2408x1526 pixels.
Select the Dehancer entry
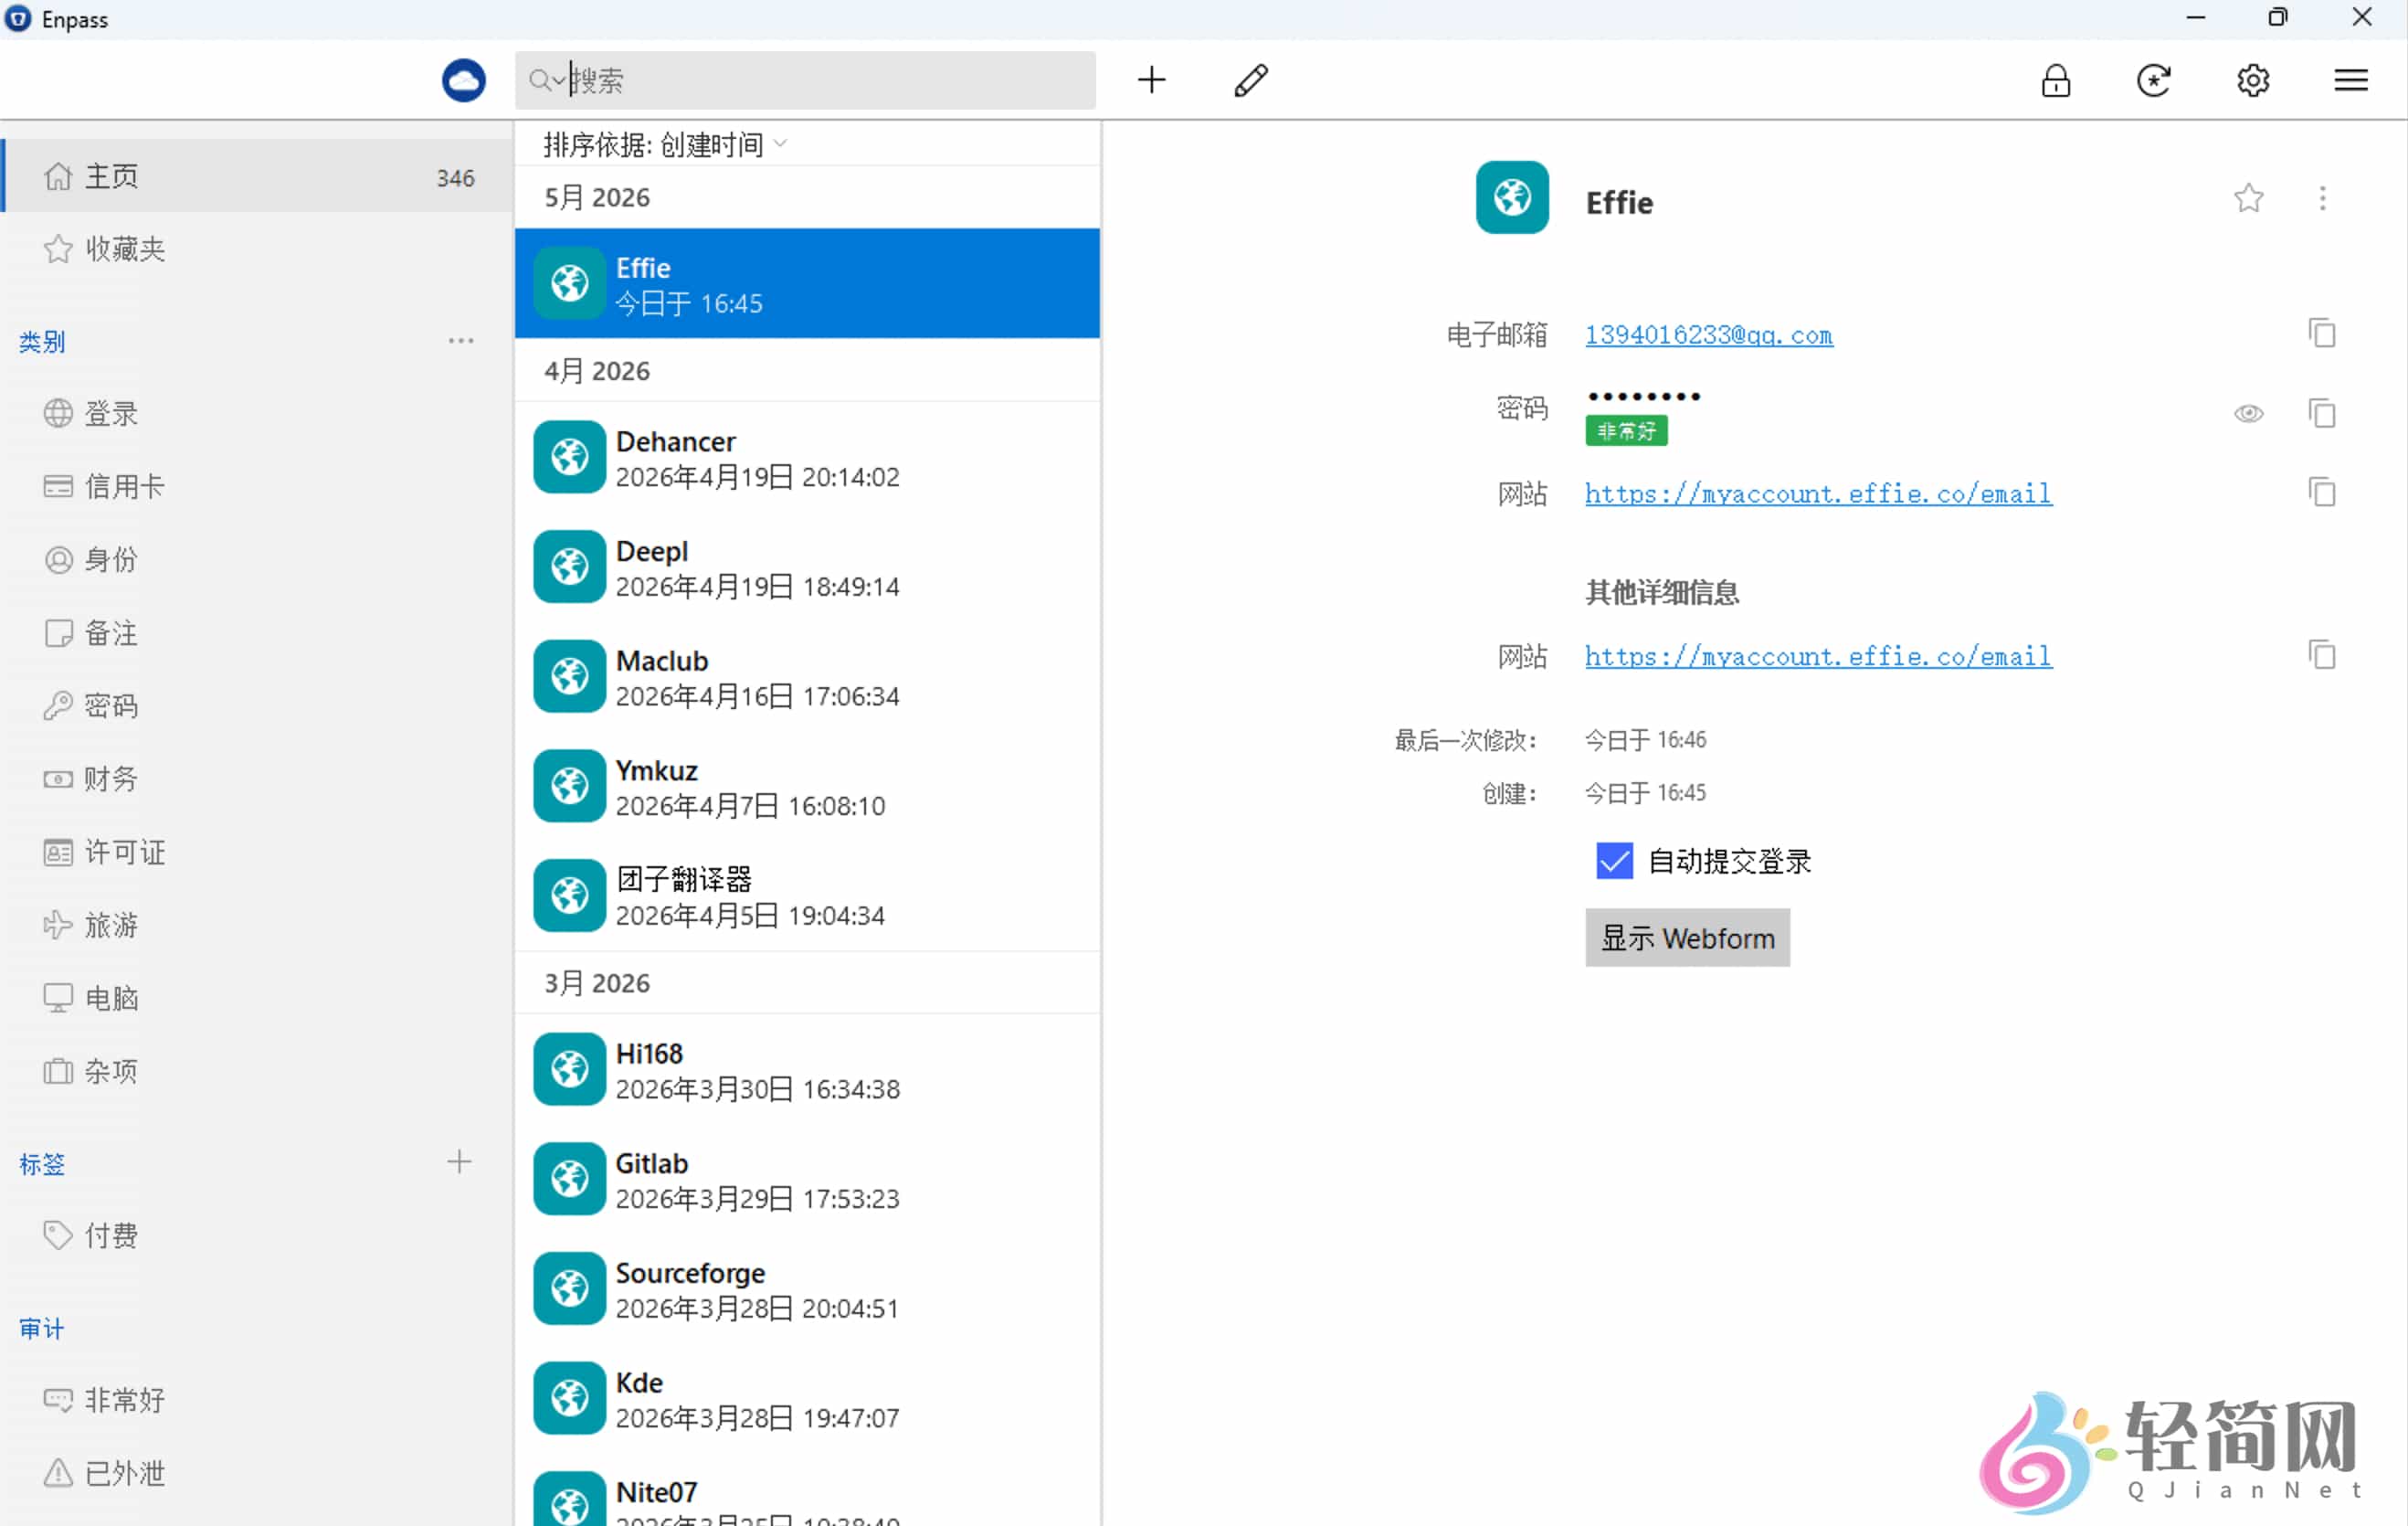pyautogui.click(x=807, y=457)
